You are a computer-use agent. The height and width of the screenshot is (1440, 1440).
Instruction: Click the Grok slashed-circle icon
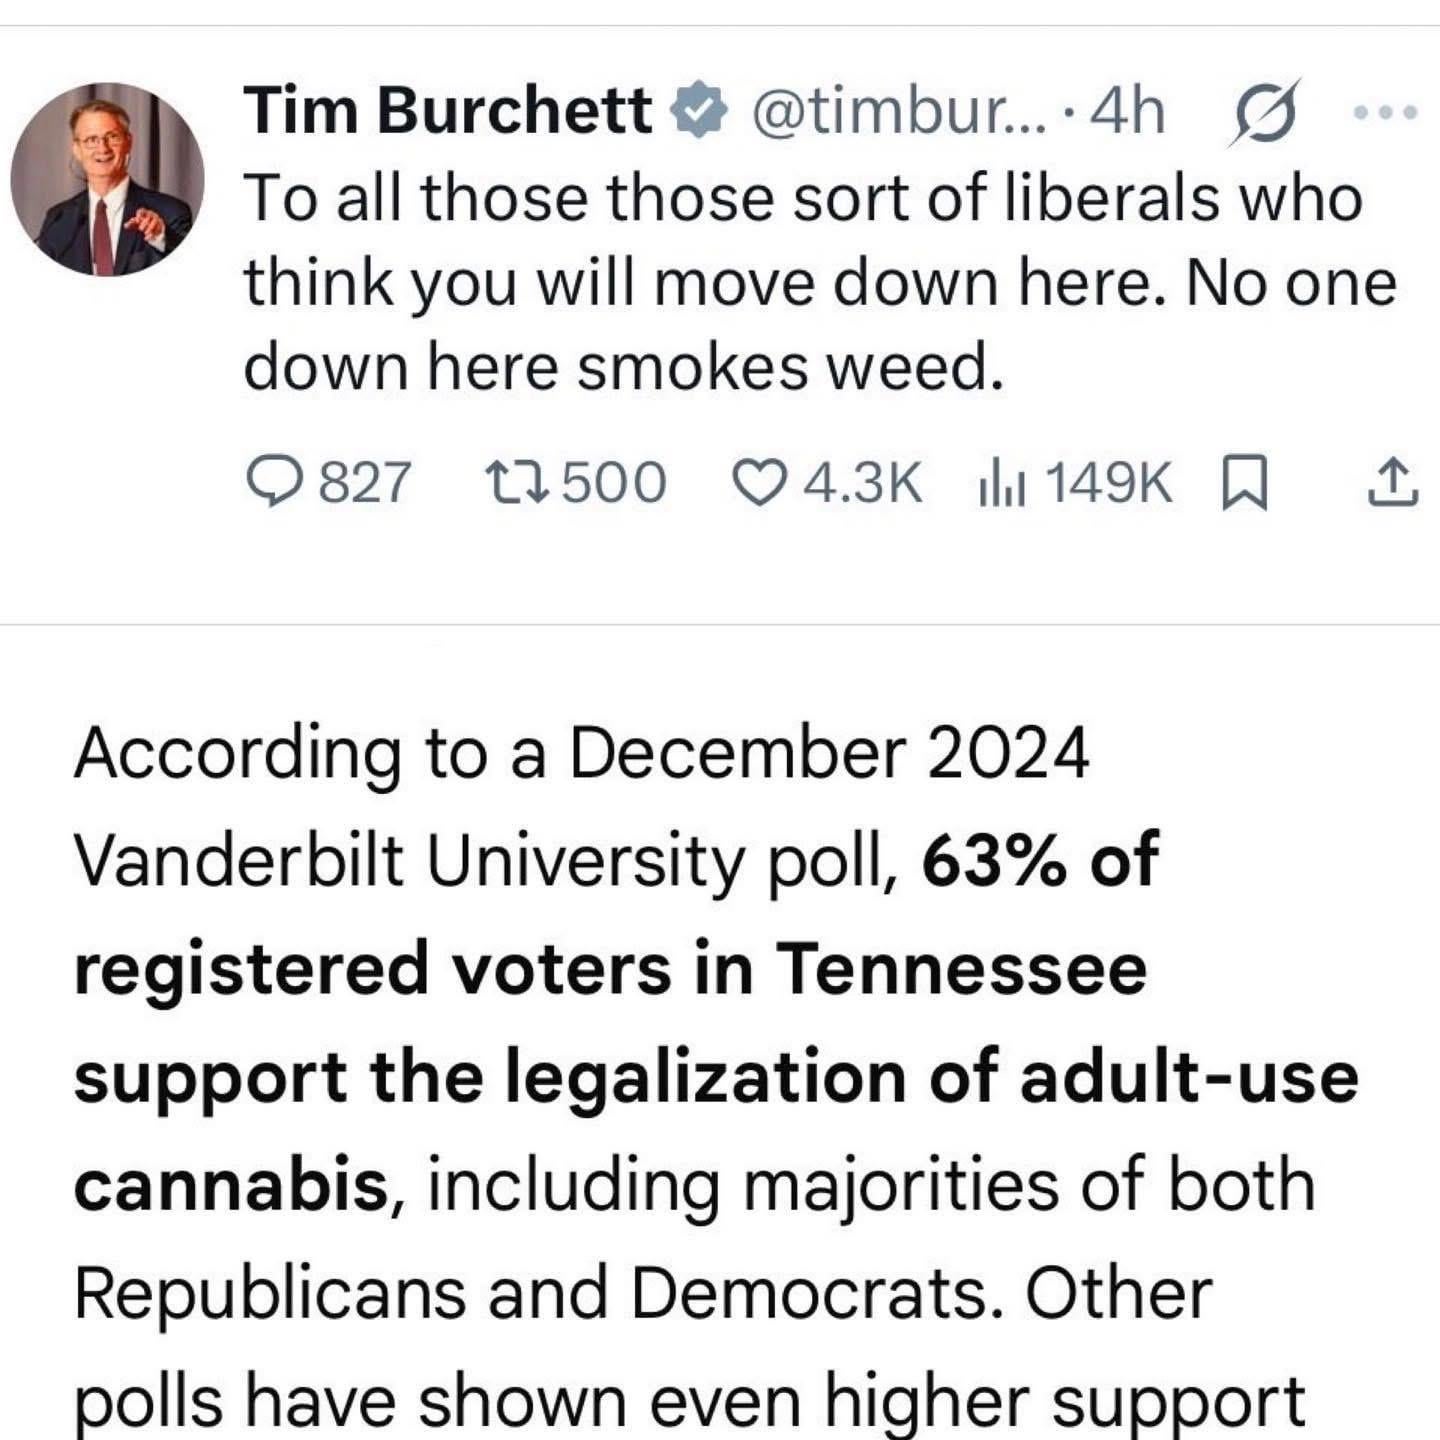1267,112
